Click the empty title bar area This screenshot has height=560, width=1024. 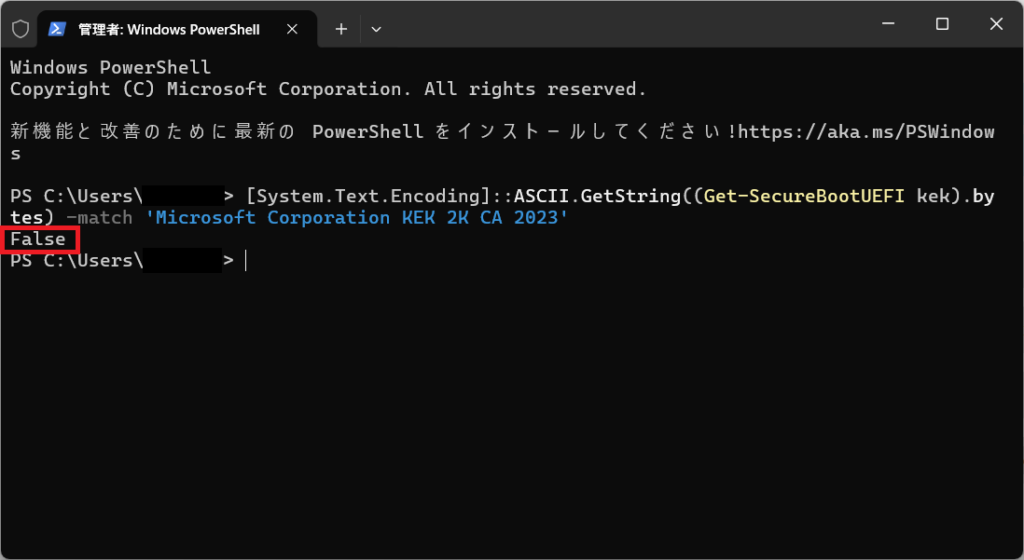click(x=620, y=26)
